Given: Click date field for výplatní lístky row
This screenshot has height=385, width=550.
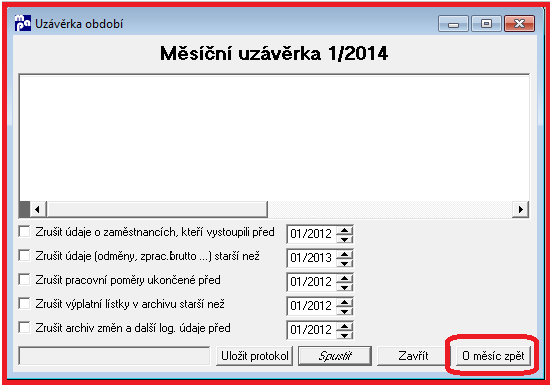Looking at the screenshot, I should coord(311,306).
